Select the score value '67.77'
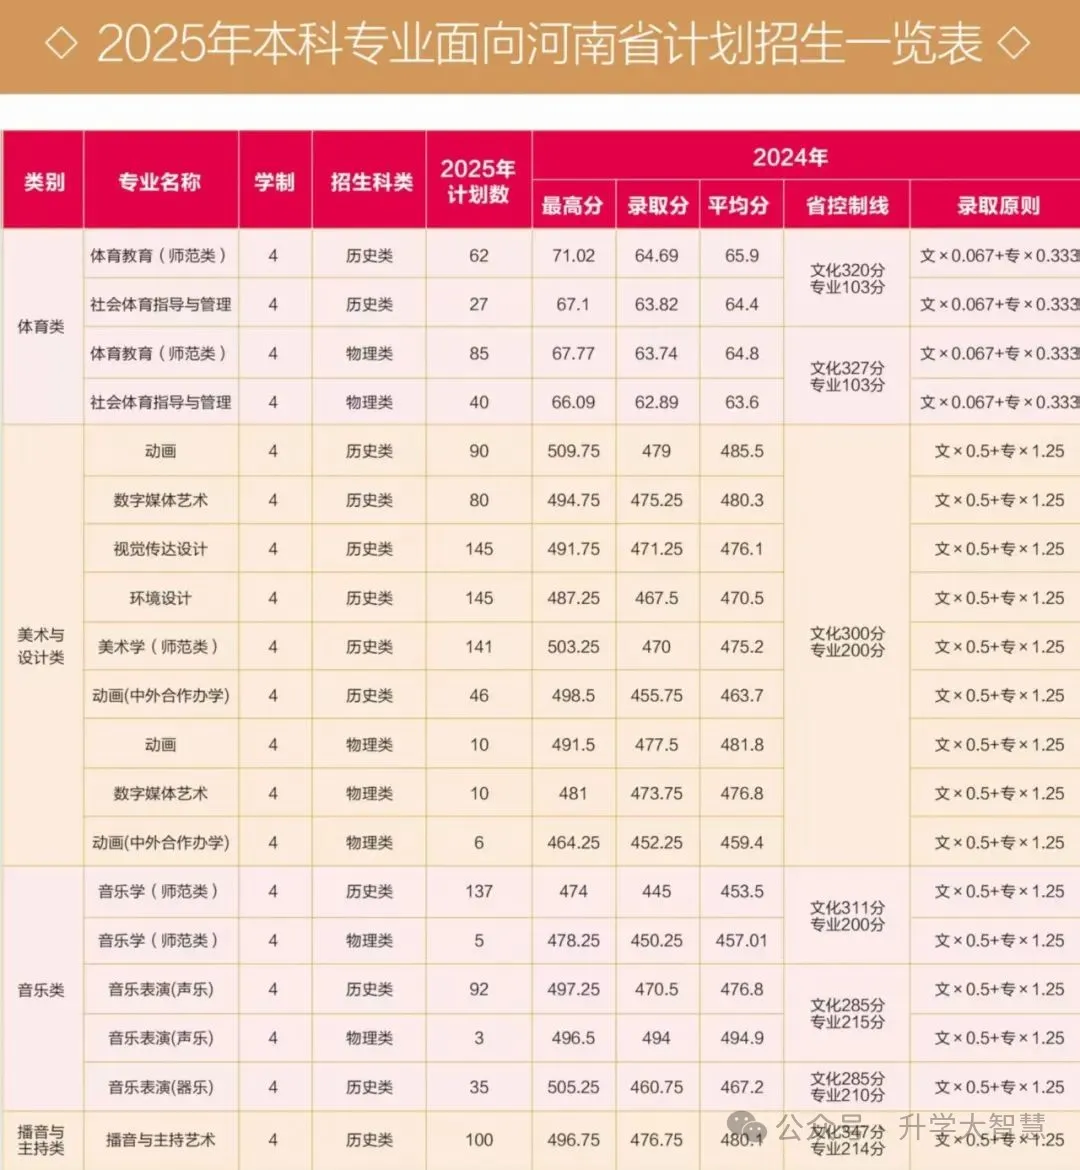 [573, 353]
